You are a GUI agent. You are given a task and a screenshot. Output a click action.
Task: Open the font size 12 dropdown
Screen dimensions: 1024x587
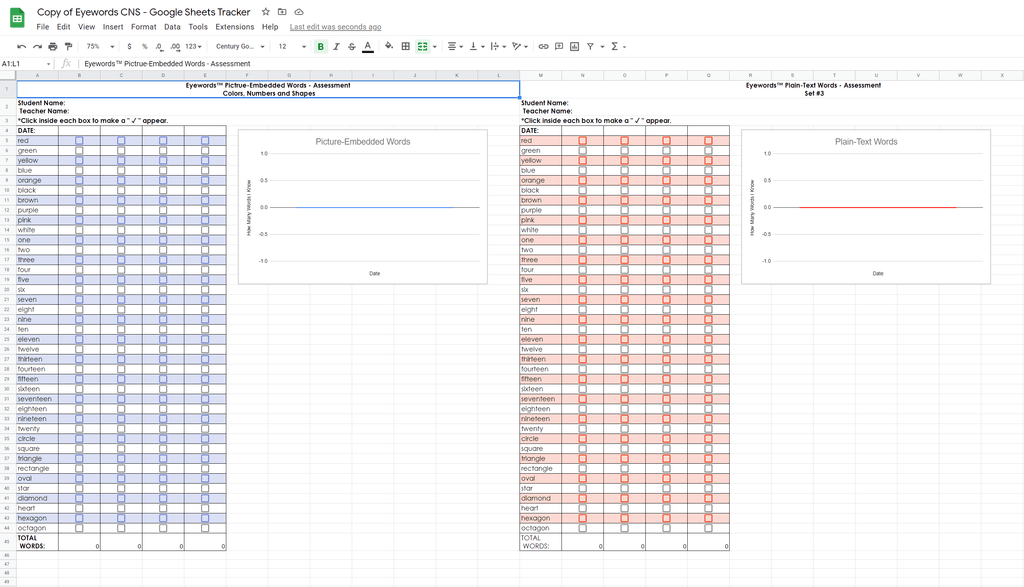292,46
